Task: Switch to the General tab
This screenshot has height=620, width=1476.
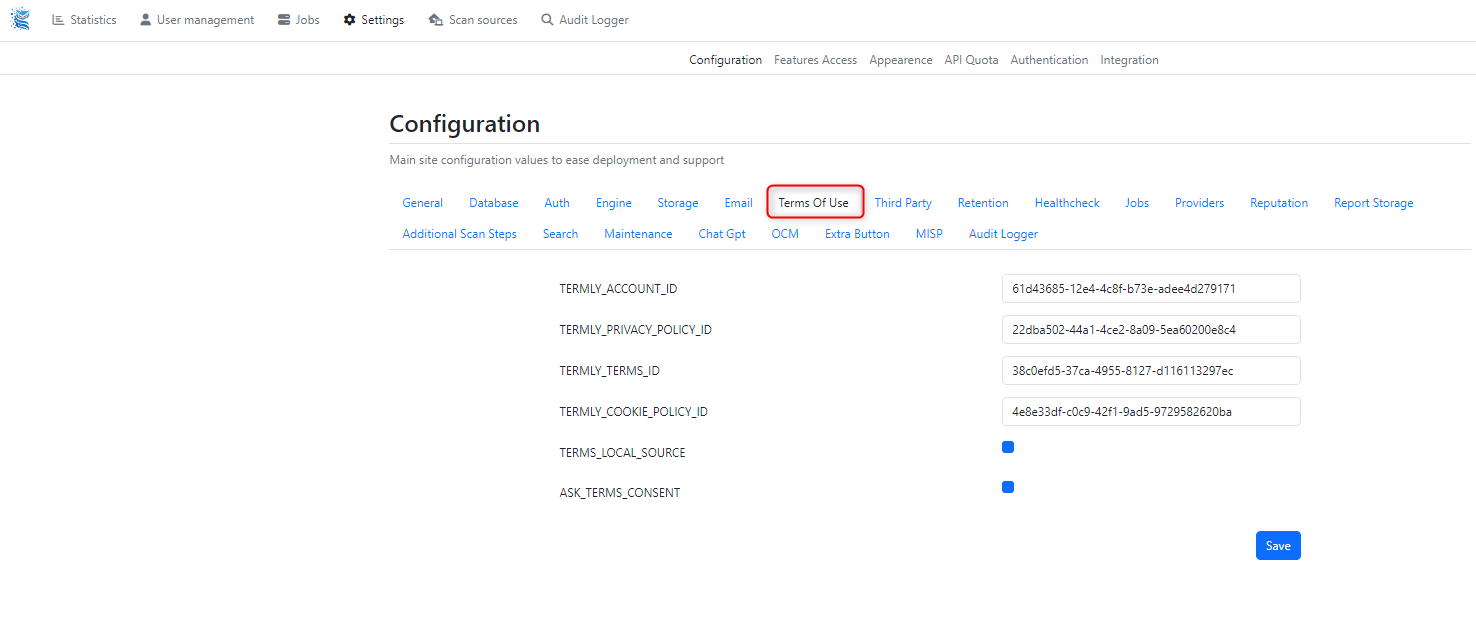Action: coord(422,203)
